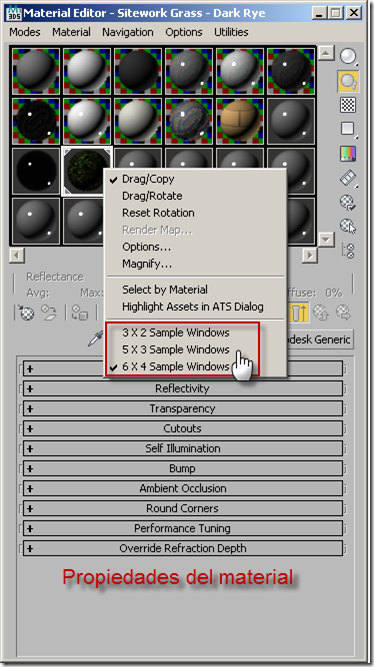Screen dimensions: 374x667
Task: Select the solid black sphere in third row
Action: pyautogui.click(x=36, y=171)
